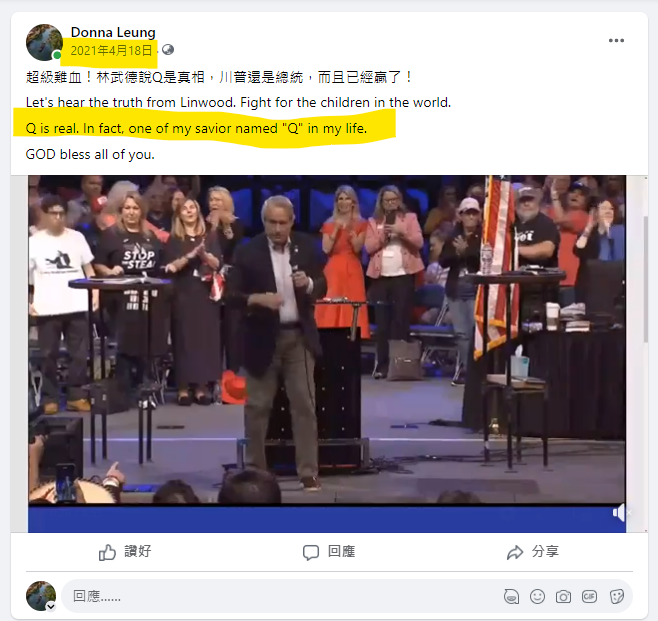Click Donna Leung's profile picture
658x621 pixels.
click(44, 42)
